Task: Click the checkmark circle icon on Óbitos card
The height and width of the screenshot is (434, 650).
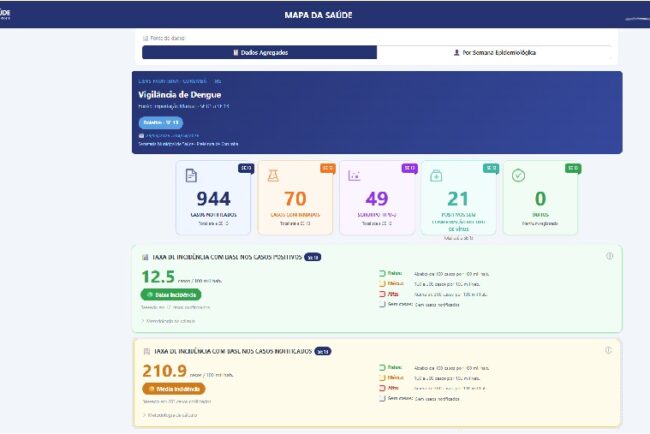Action: click(x=517, y=176)
